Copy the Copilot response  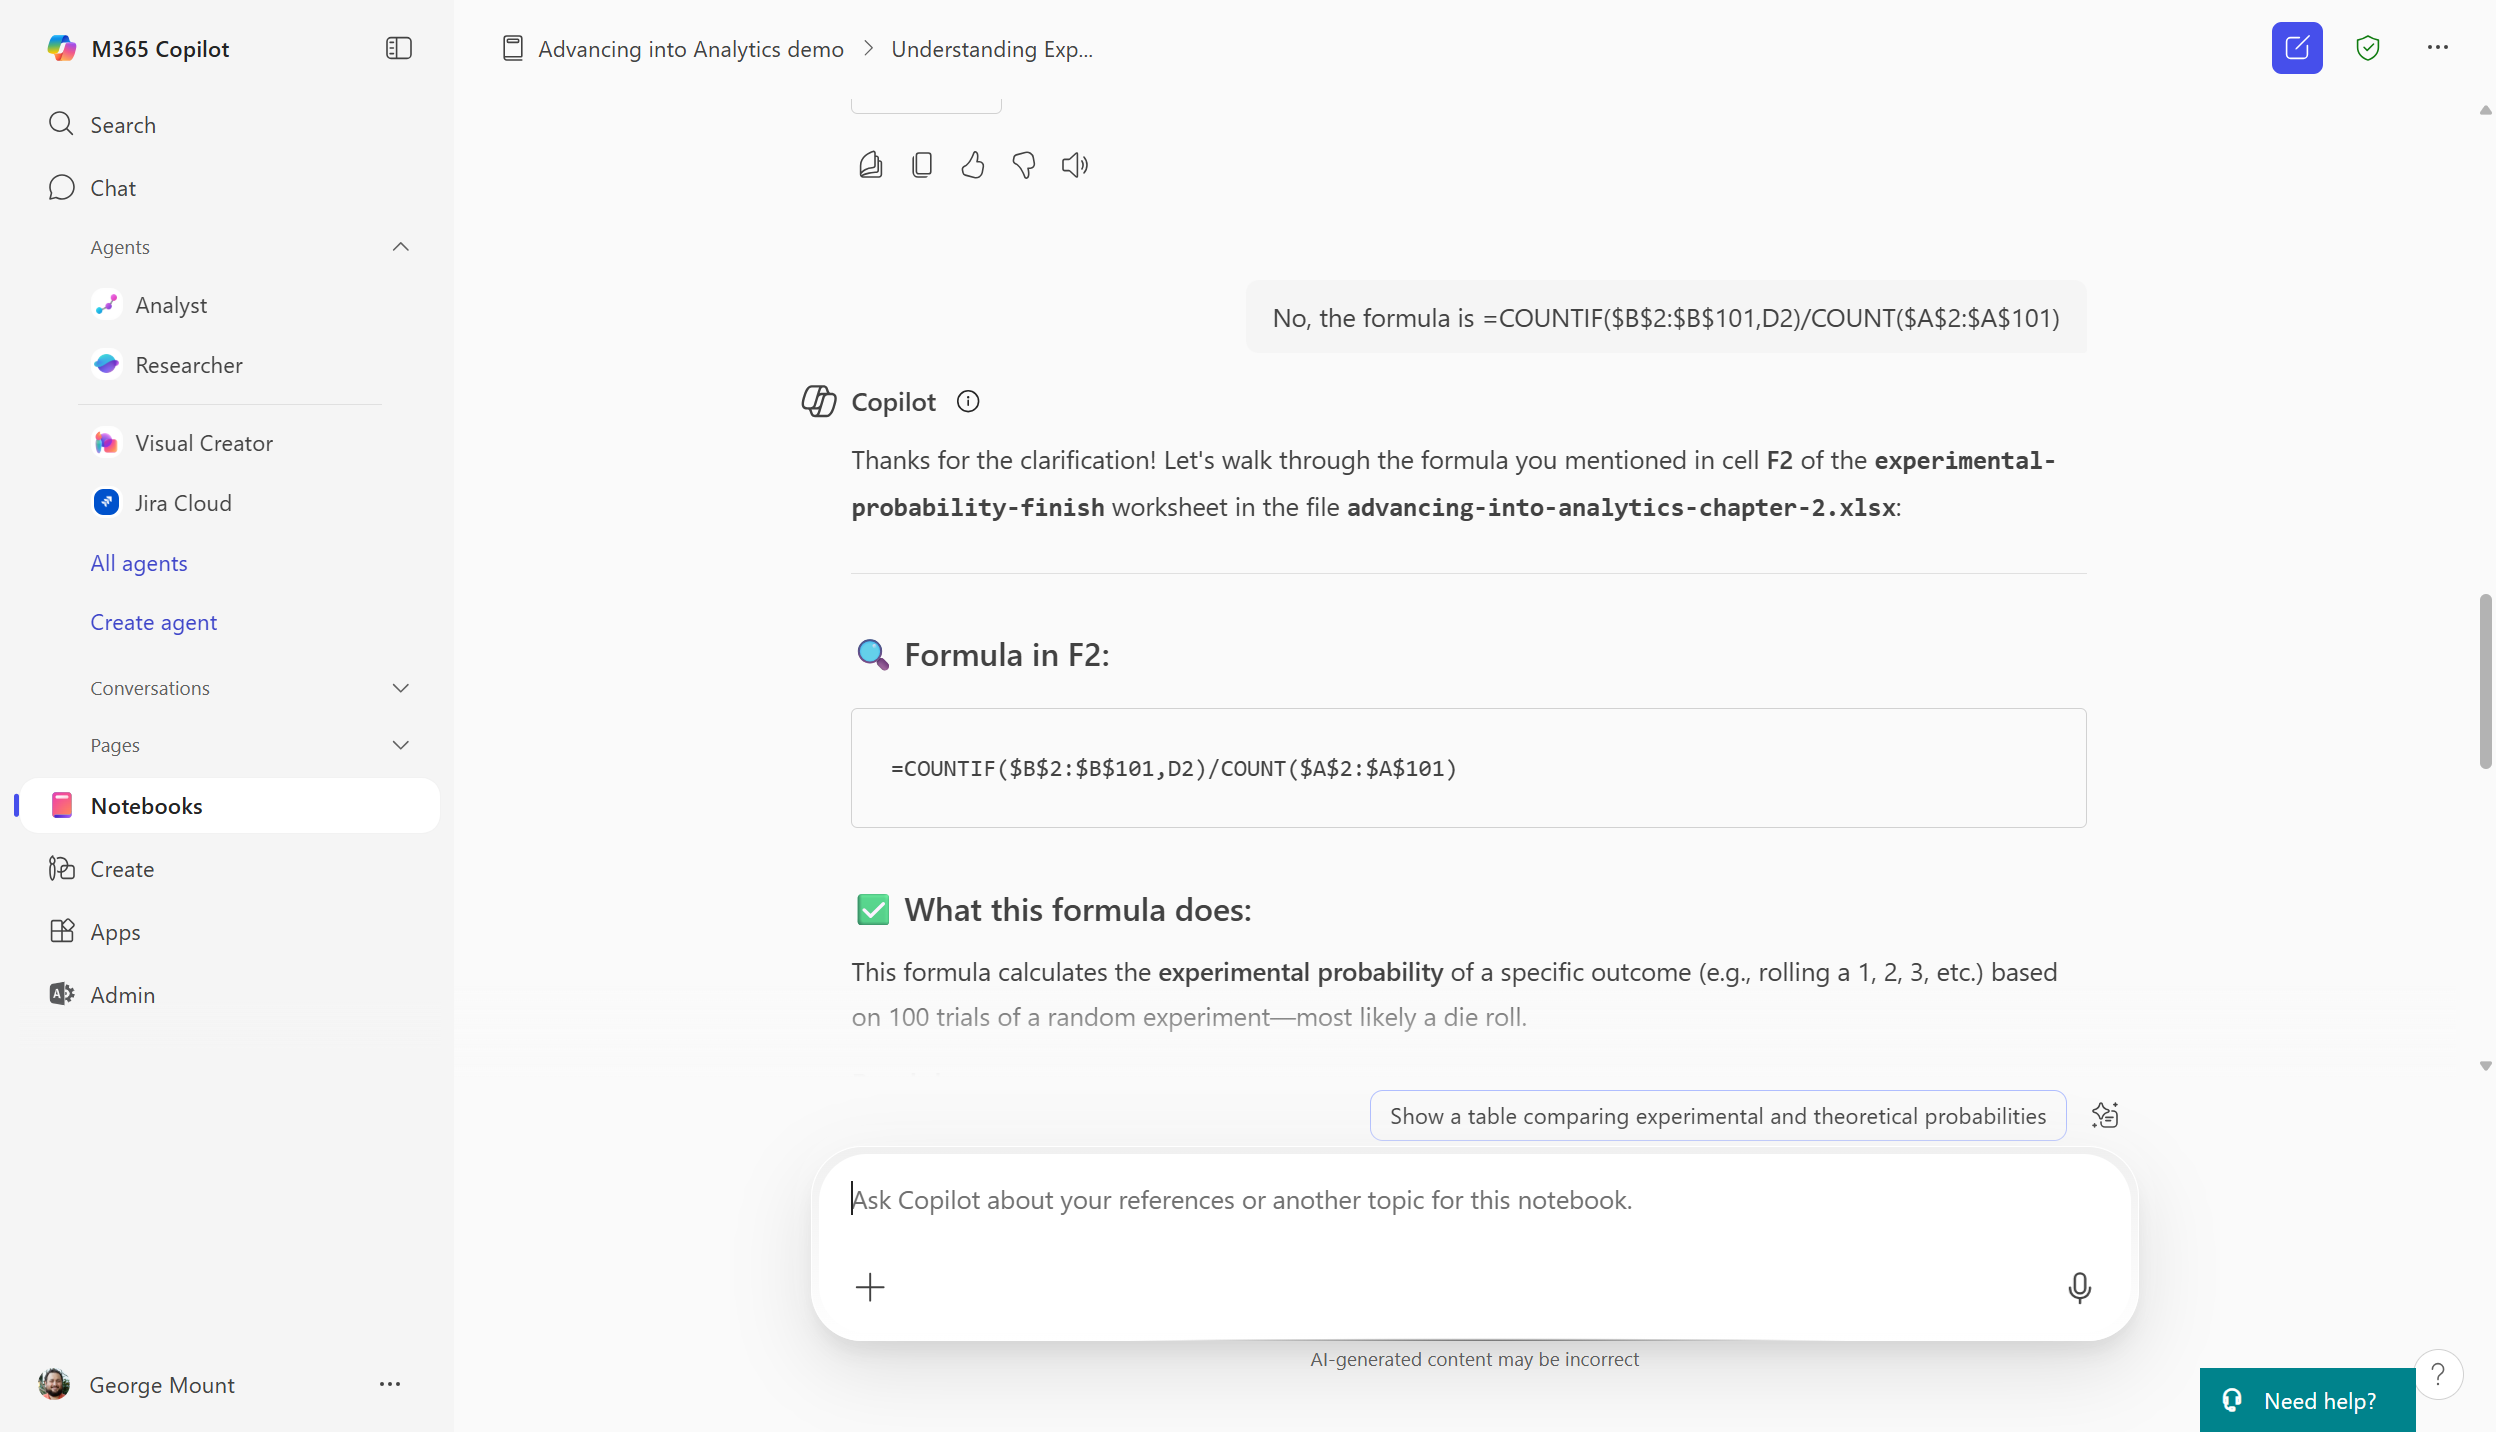(x=922, y=165)
